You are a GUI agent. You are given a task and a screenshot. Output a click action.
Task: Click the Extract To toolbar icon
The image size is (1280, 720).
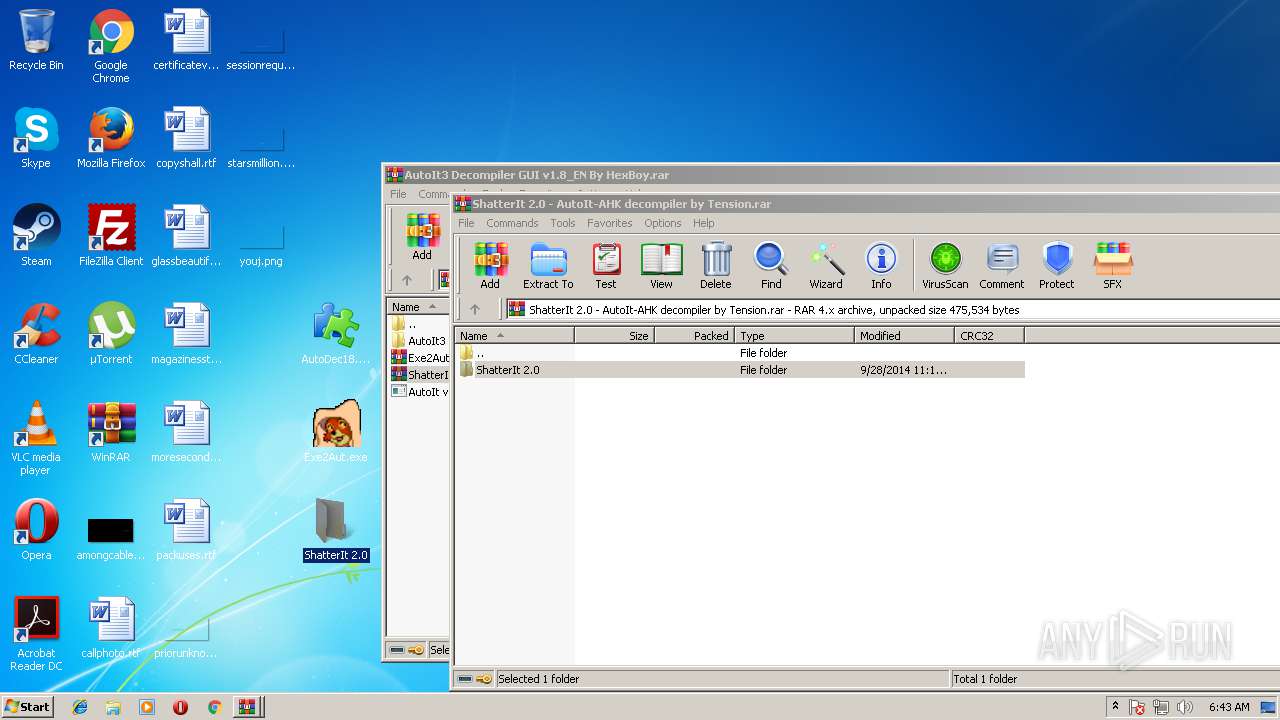pos(548,266)
